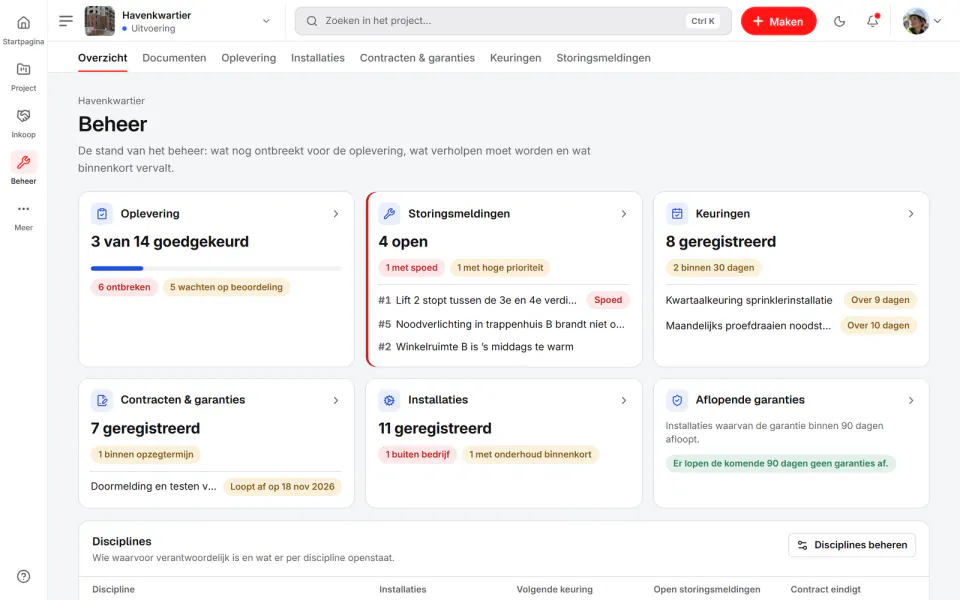Open the help question mark icon
This screenshot has width=960, height=600.
tap(23, 576)
